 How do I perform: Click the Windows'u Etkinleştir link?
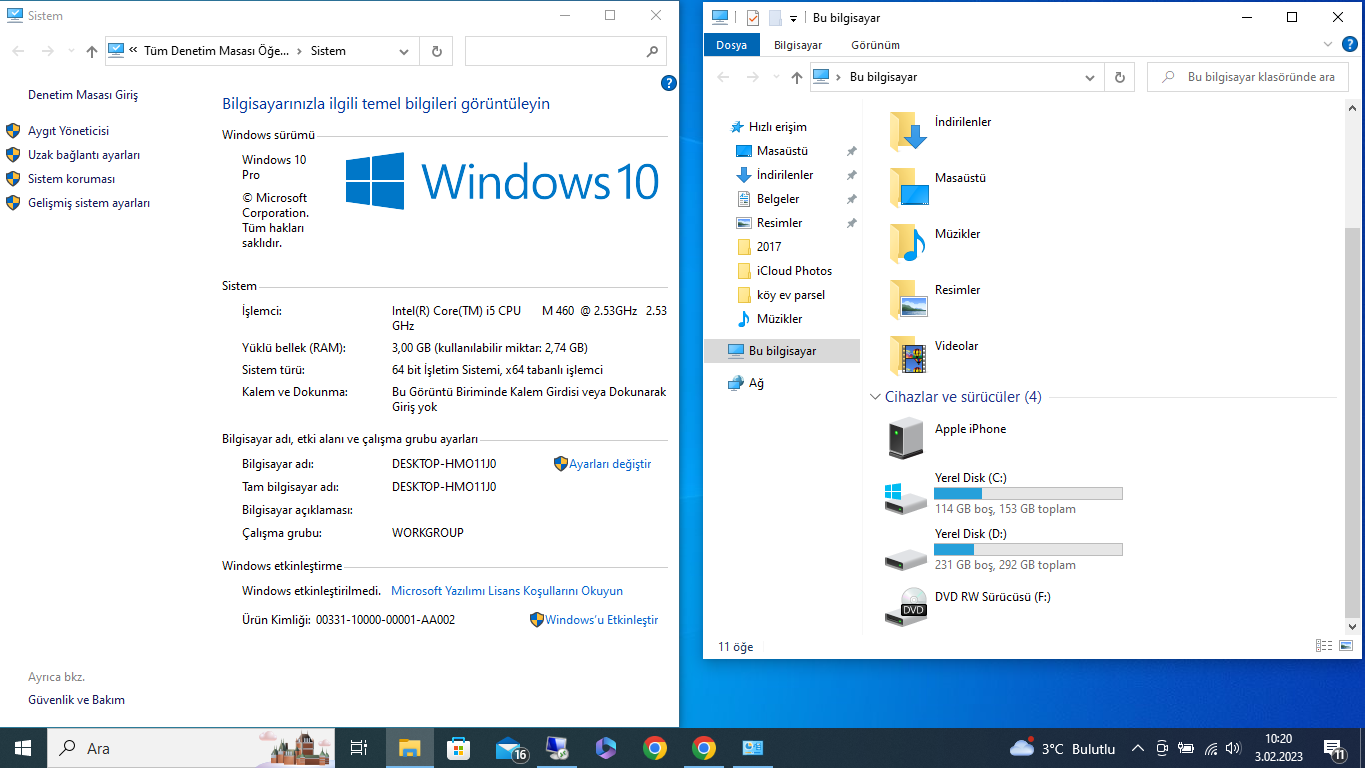coord(601,620)
